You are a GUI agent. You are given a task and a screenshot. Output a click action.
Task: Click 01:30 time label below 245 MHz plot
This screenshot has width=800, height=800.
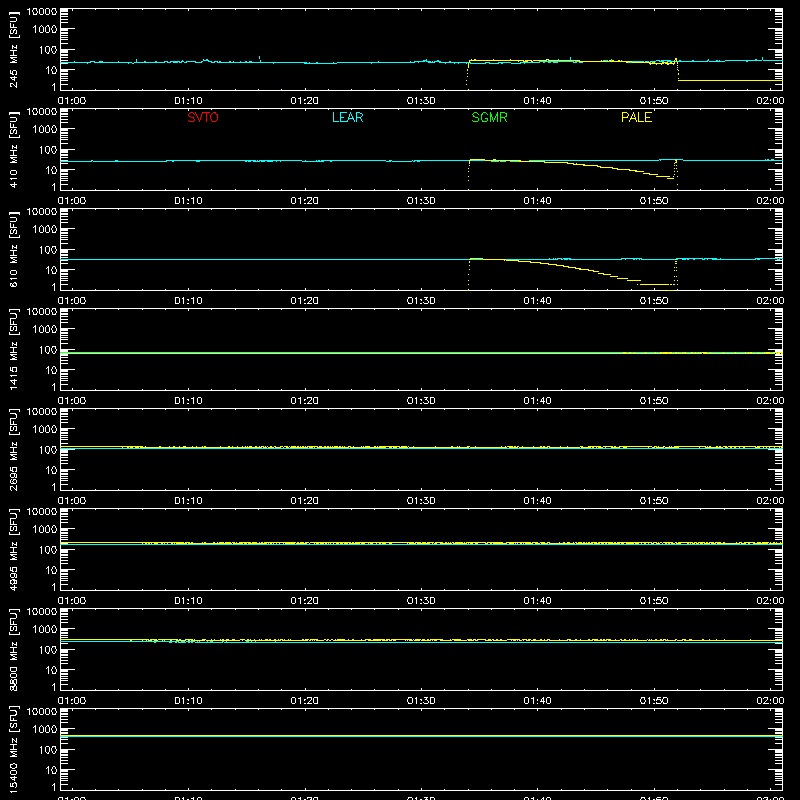(421, 101)
